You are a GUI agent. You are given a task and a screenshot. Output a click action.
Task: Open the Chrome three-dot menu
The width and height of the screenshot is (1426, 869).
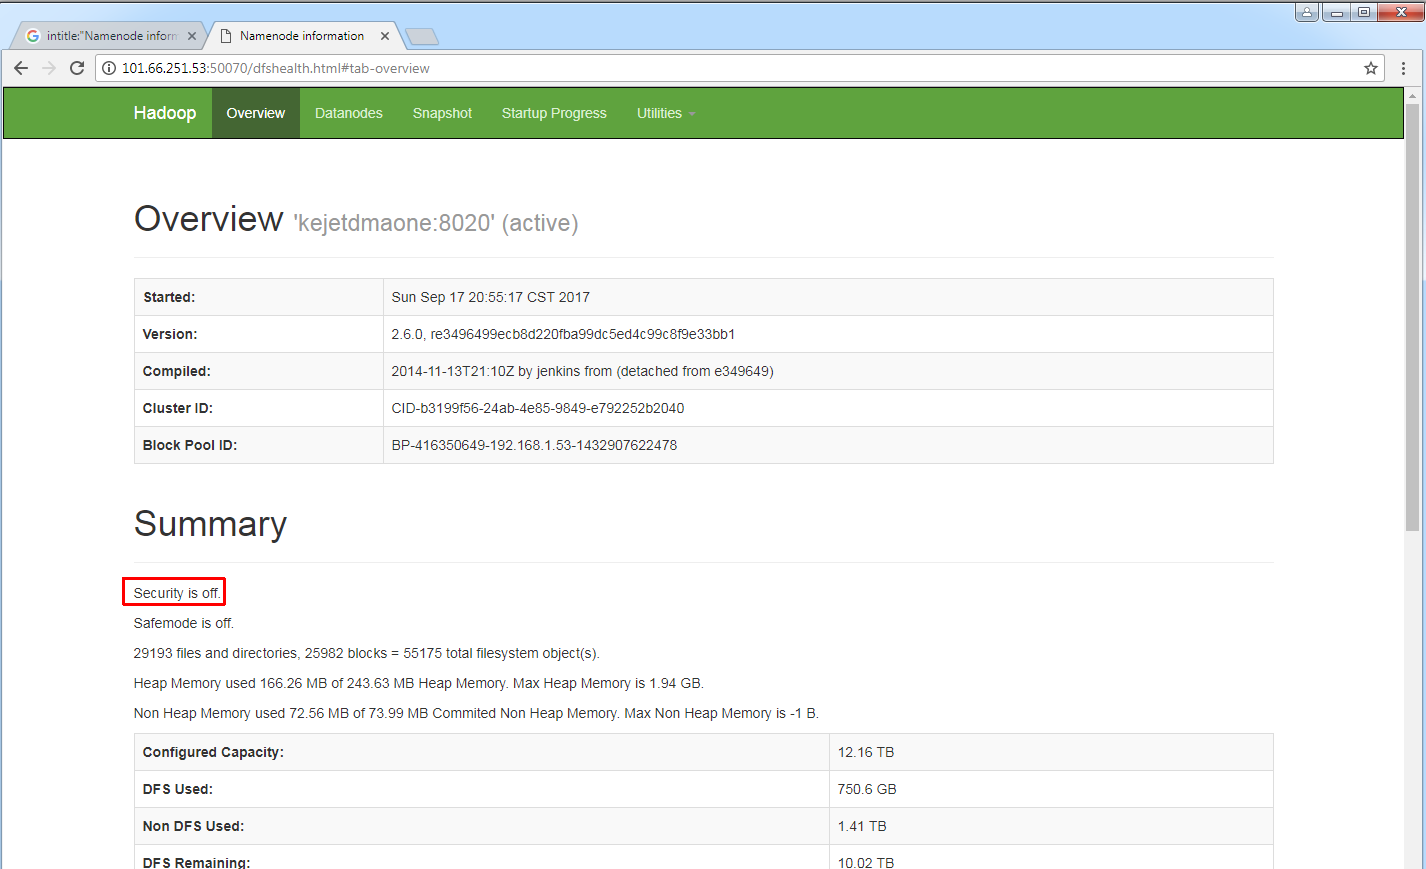tap(1403, 68)
